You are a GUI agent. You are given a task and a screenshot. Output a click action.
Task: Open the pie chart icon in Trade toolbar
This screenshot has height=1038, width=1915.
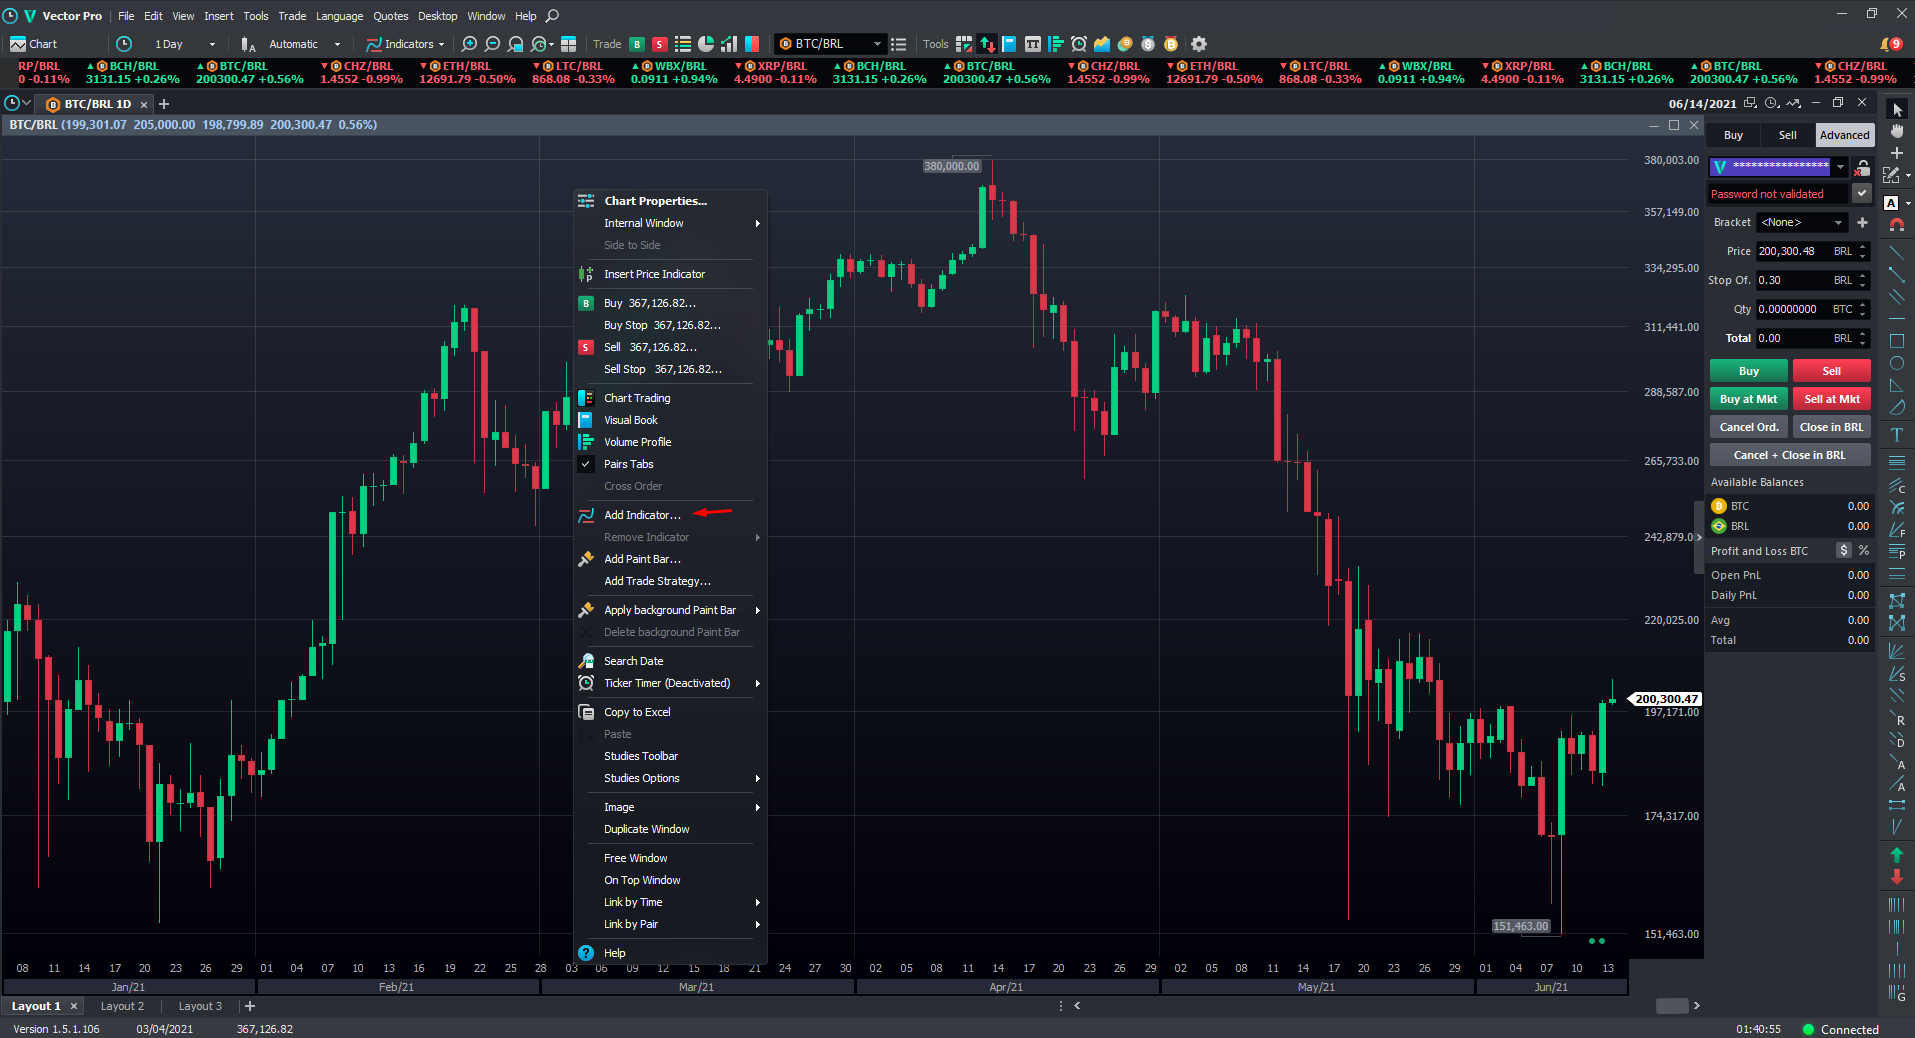[706, 44]
